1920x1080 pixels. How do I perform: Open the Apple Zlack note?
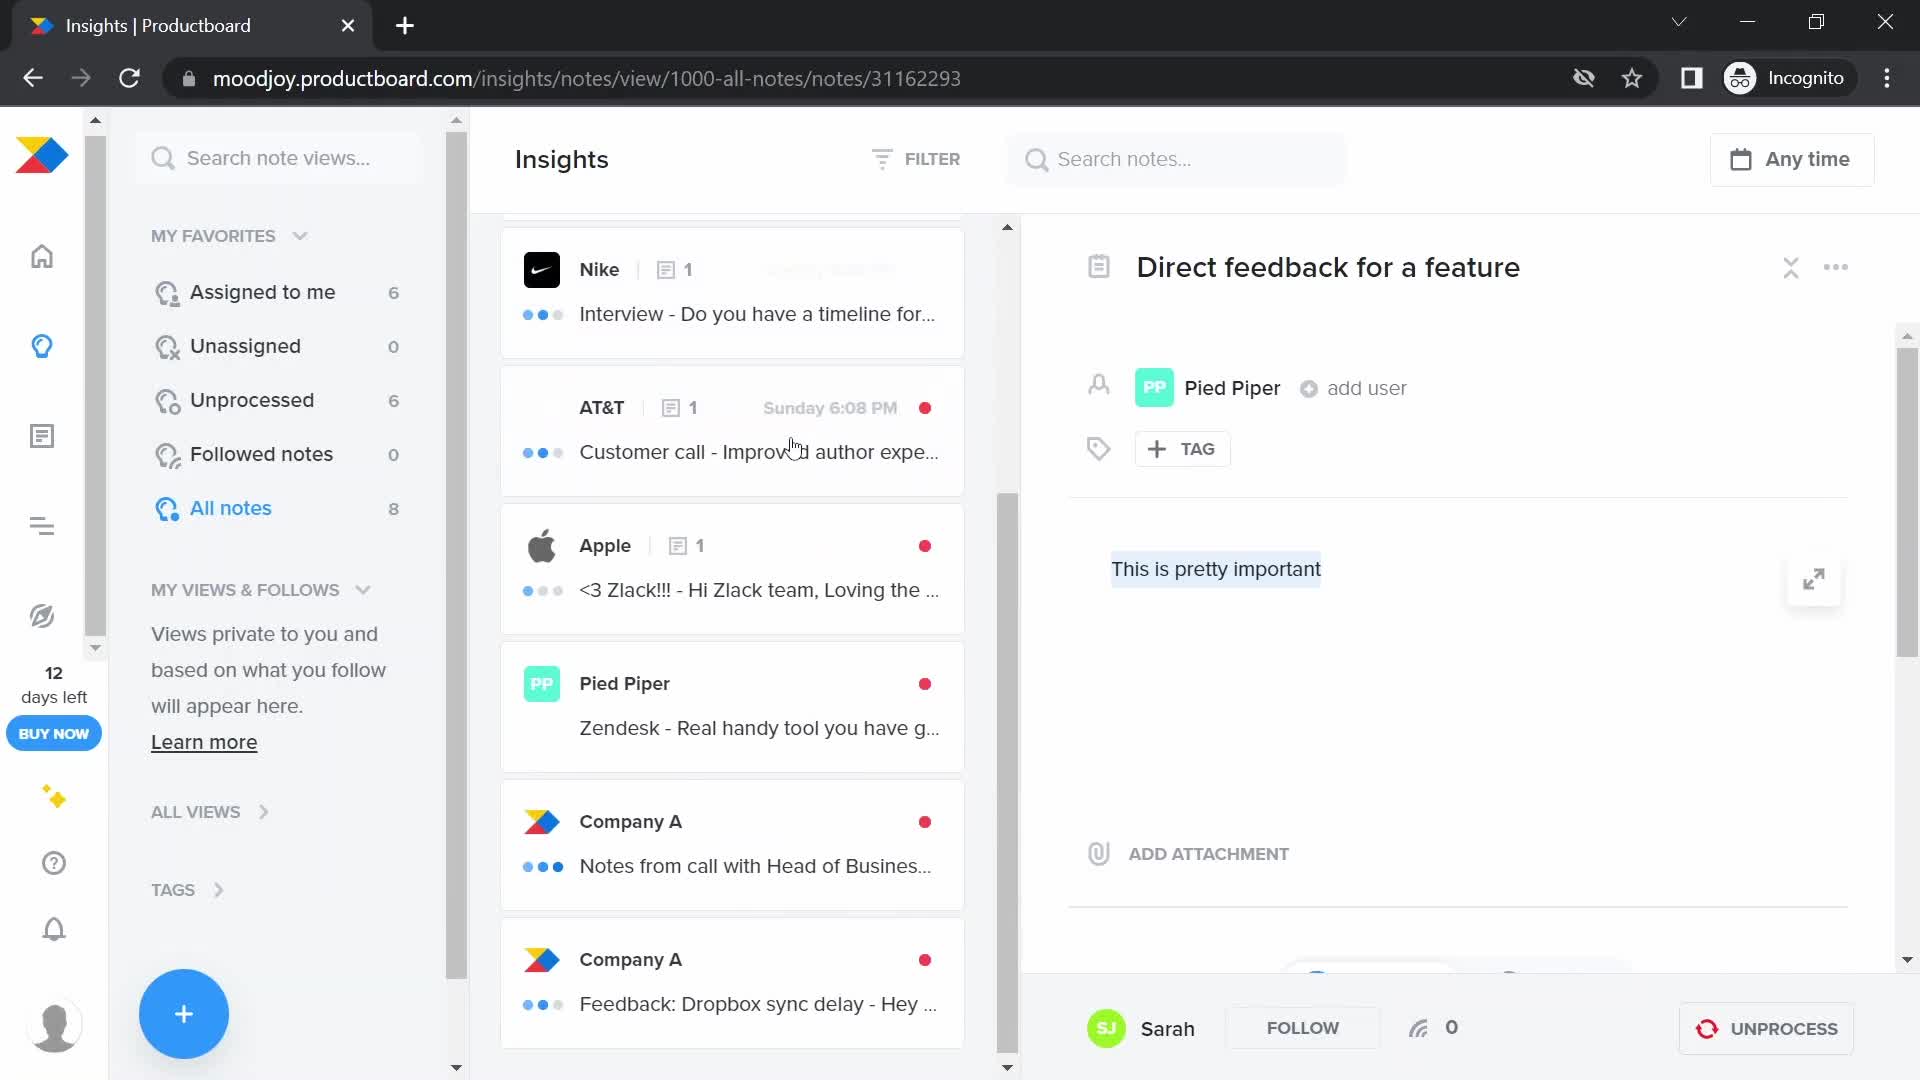pos(732,569)
